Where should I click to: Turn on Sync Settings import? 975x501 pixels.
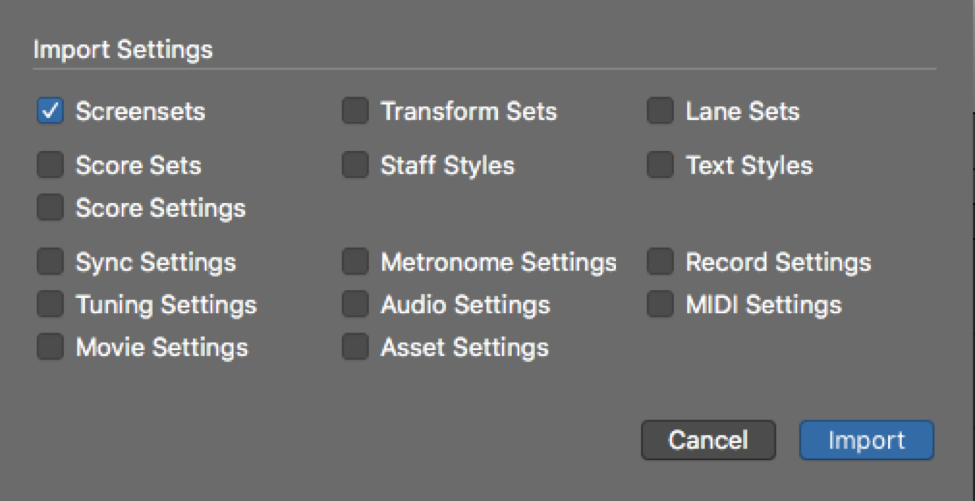point(50,262)
